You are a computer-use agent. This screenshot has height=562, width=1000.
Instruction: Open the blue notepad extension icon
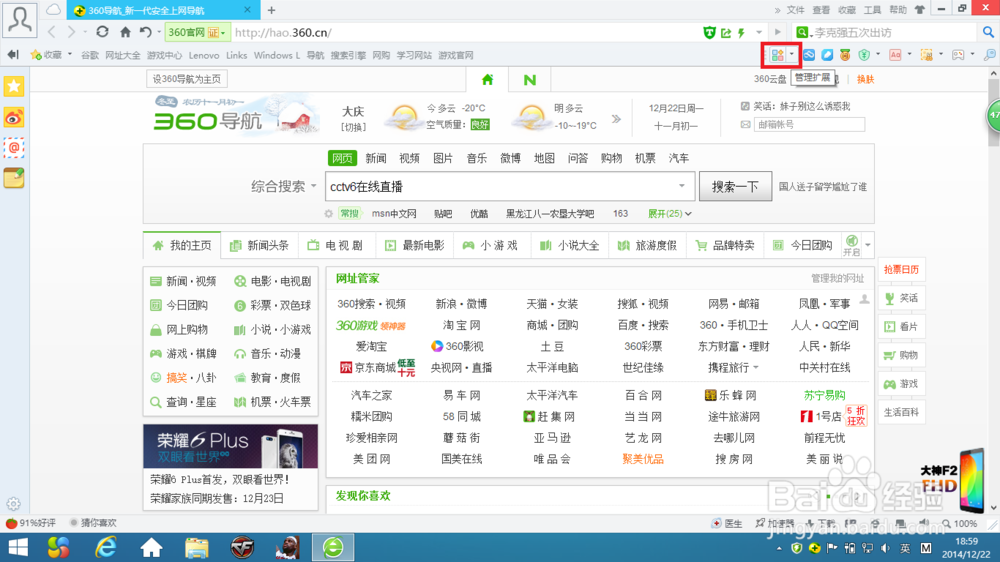[x=827, y=55]
